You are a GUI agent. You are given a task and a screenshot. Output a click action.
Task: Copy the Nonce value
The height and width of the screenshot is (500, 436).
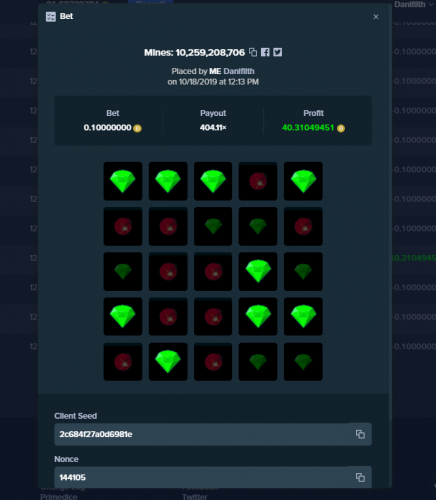click(x=360, y=477)
